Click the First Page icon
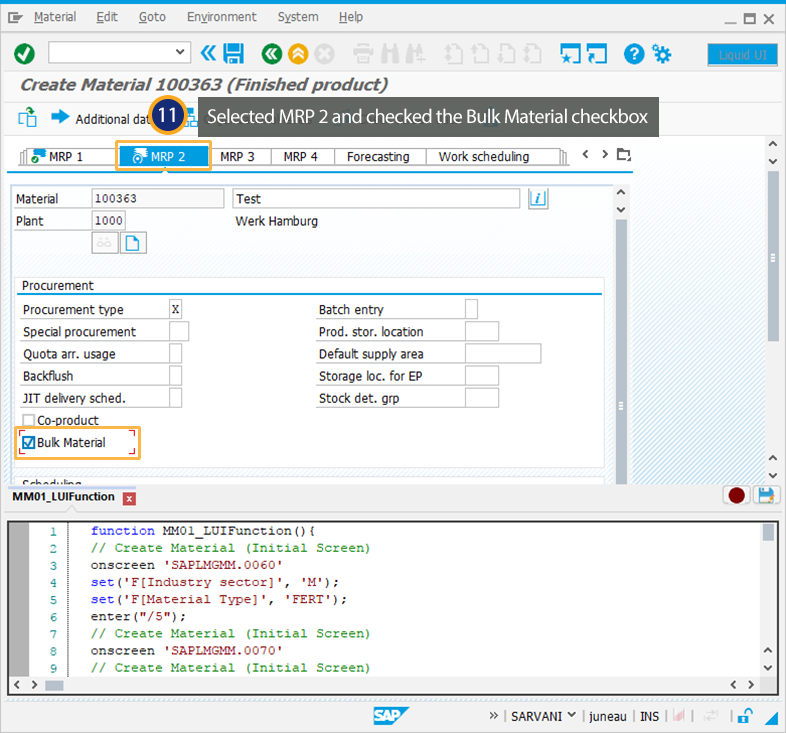Screen dimensions: 786x733 (x=453, y=54)
